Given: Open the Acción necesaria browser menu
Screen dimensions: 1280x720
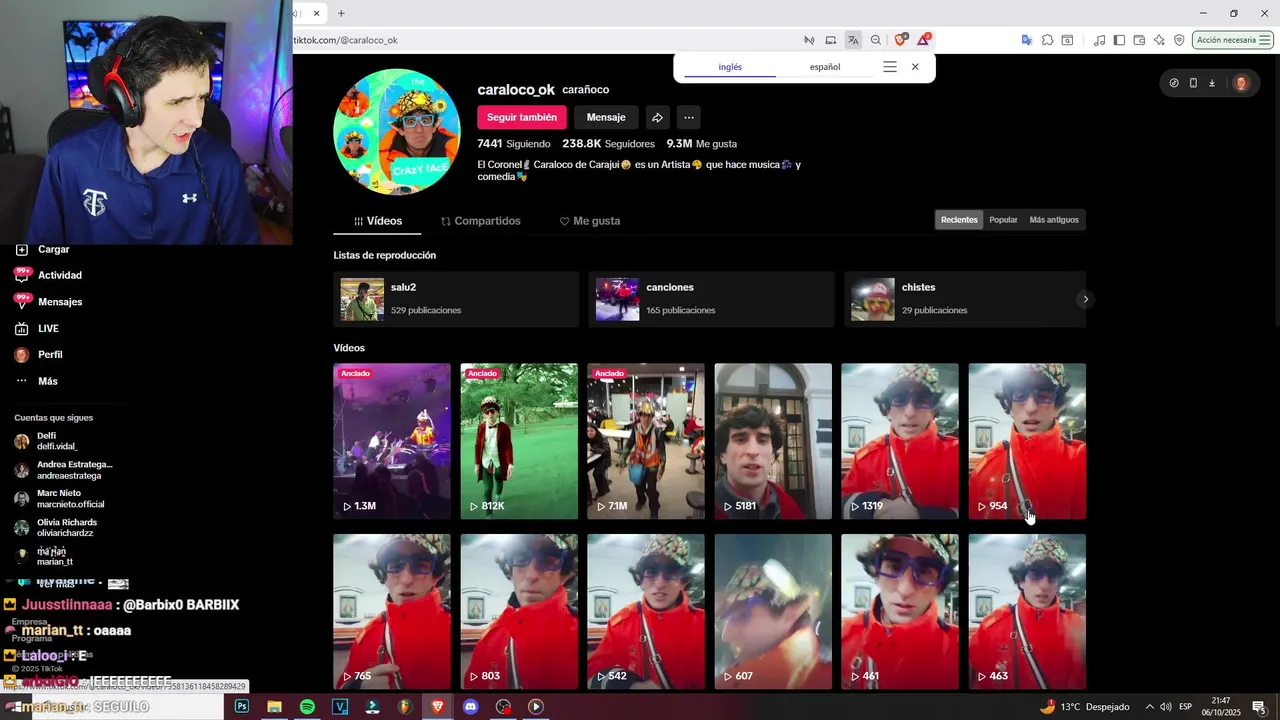Looking at the screenshot, I should [x=1233, y=40].
